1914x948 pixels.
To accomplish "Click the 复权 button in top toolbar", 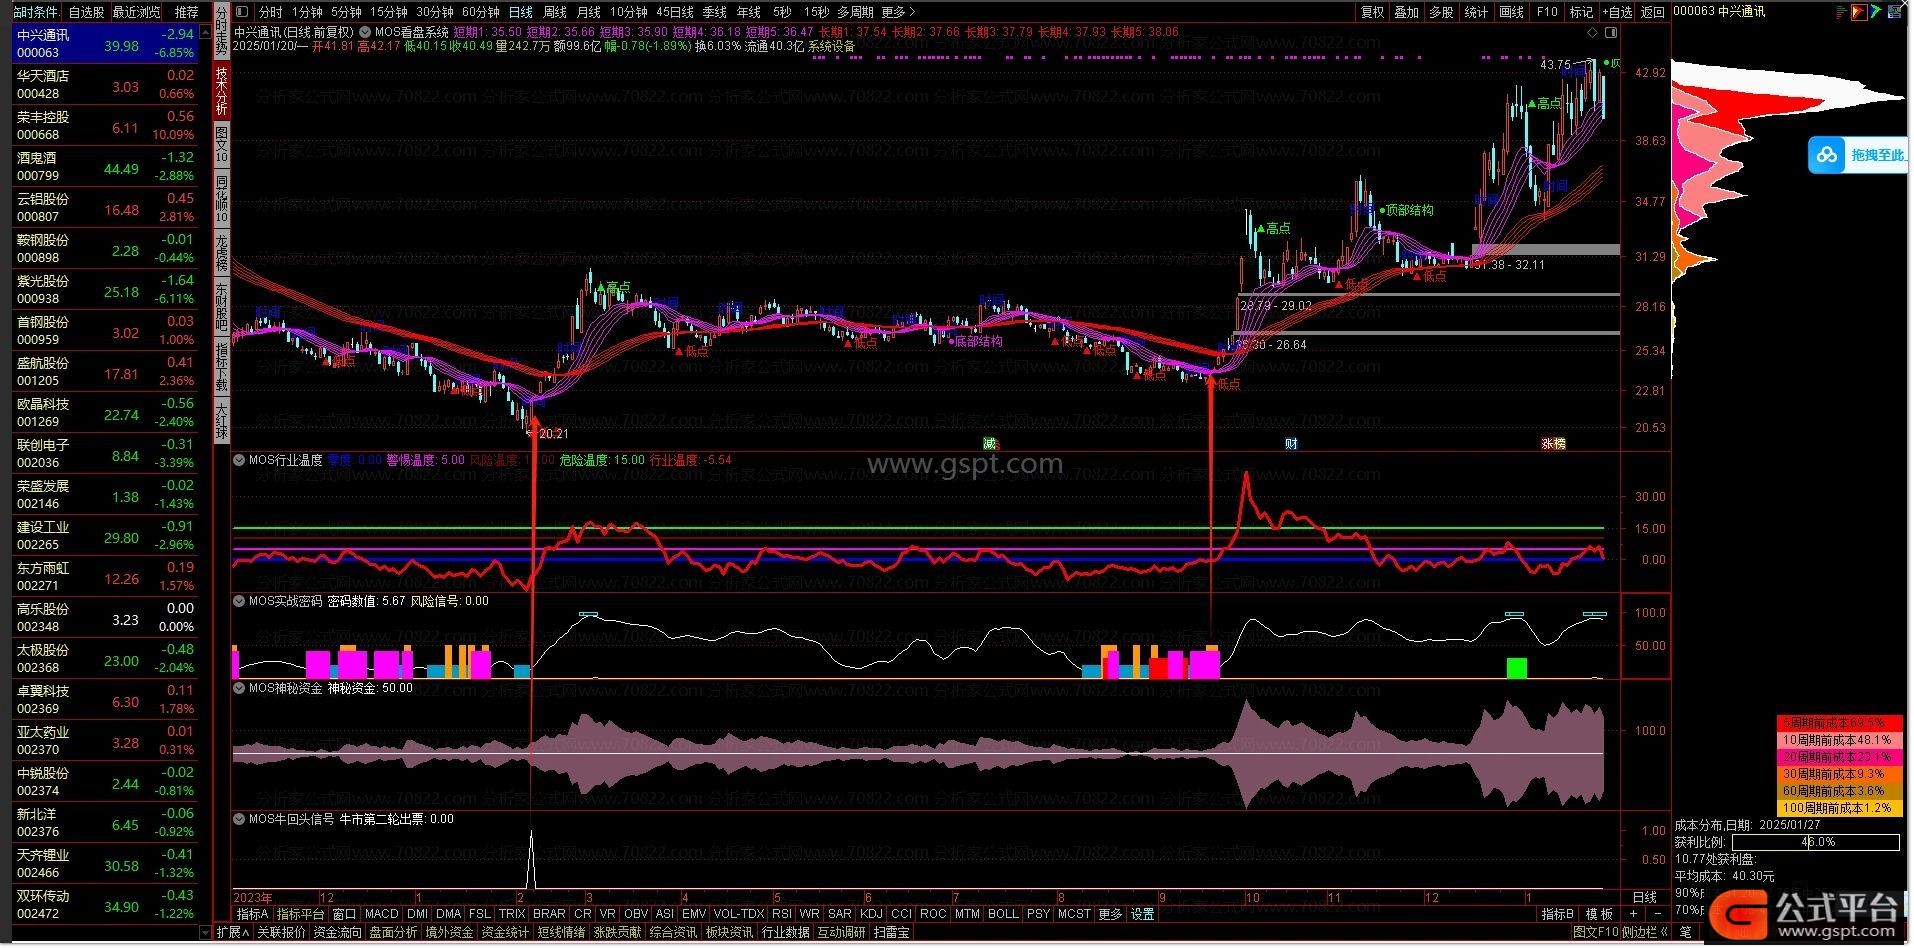I will (1372, 12).
